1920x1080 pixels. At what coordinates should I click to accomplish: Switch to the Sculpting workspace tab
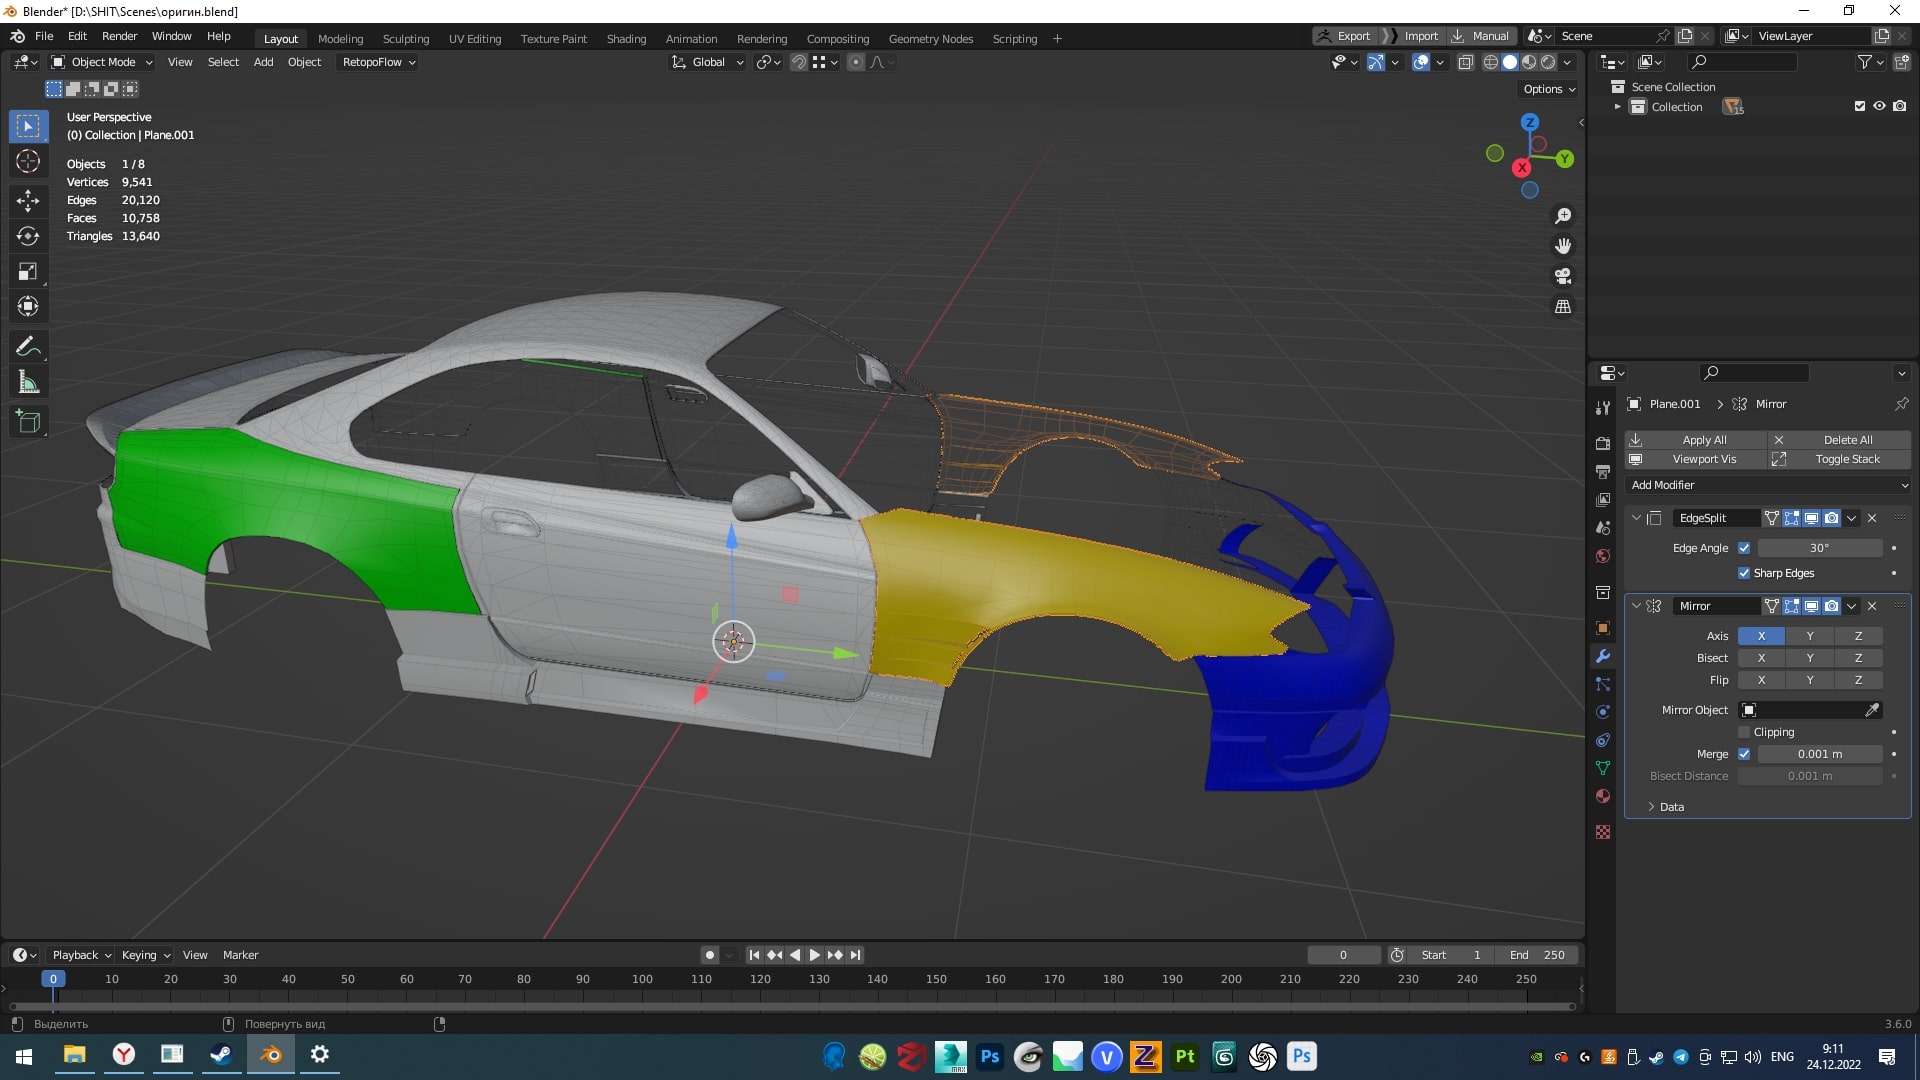405,39
